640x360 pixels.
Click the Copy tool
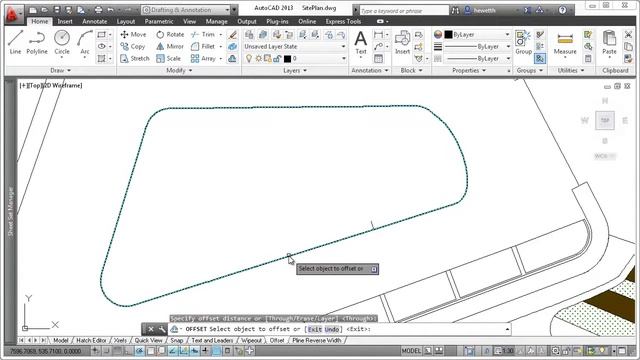point(133,47)
